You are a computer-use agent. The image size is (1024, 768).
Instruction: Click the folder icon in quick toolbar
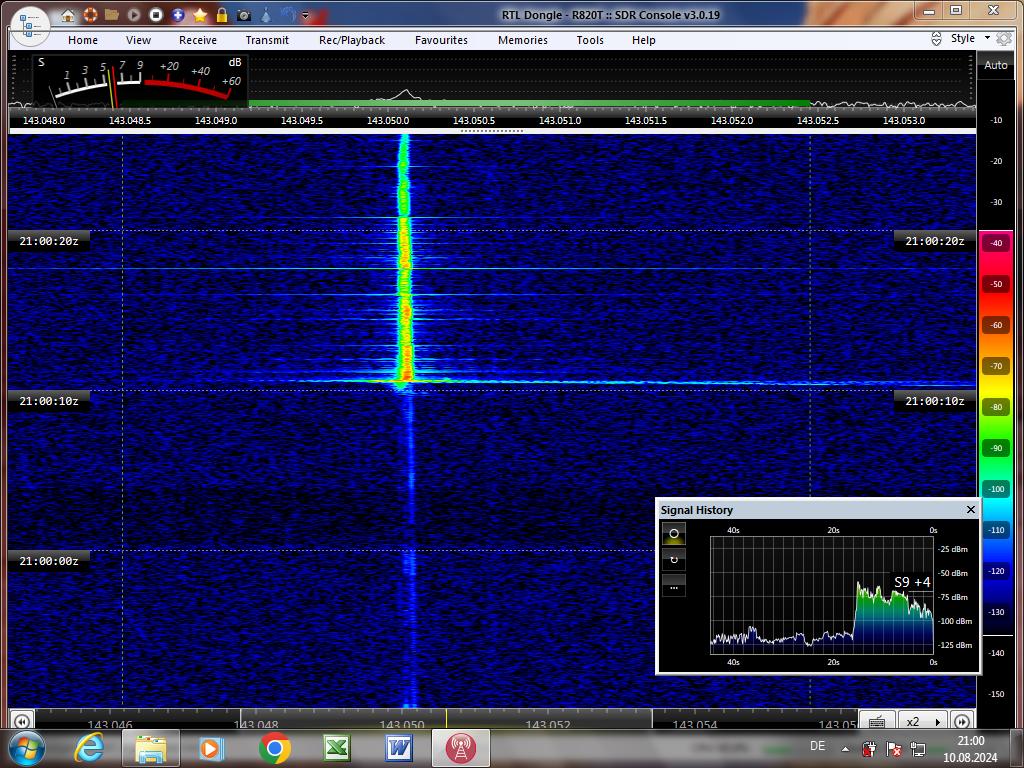pyautogui.click(x=112, y=14)
